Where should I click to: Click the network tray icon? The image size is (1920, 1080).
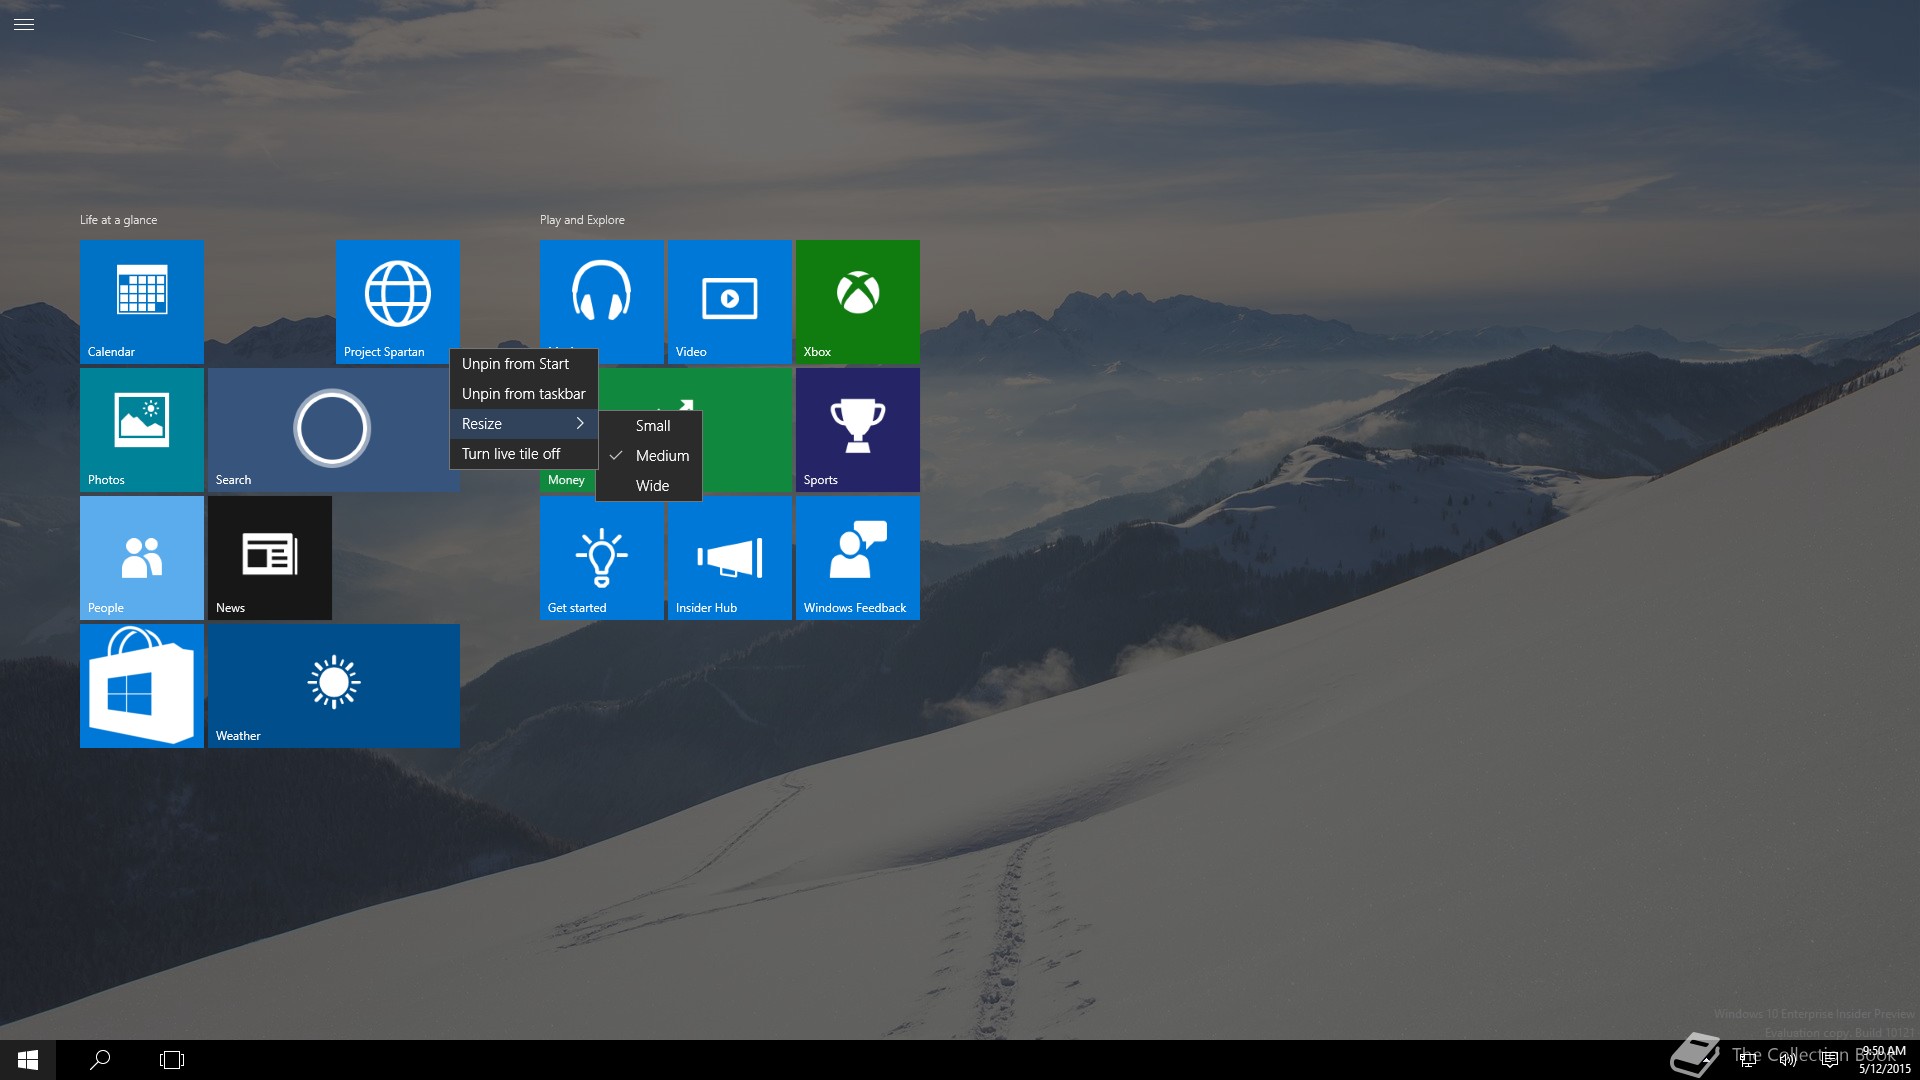click(1747, 1060)
